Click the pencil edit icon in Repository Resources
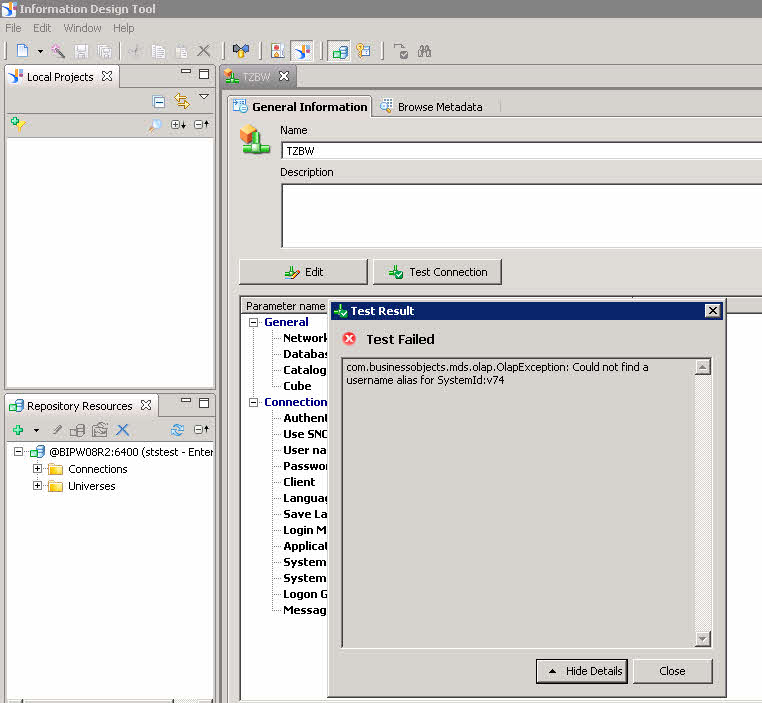 [x=57, y=429]
